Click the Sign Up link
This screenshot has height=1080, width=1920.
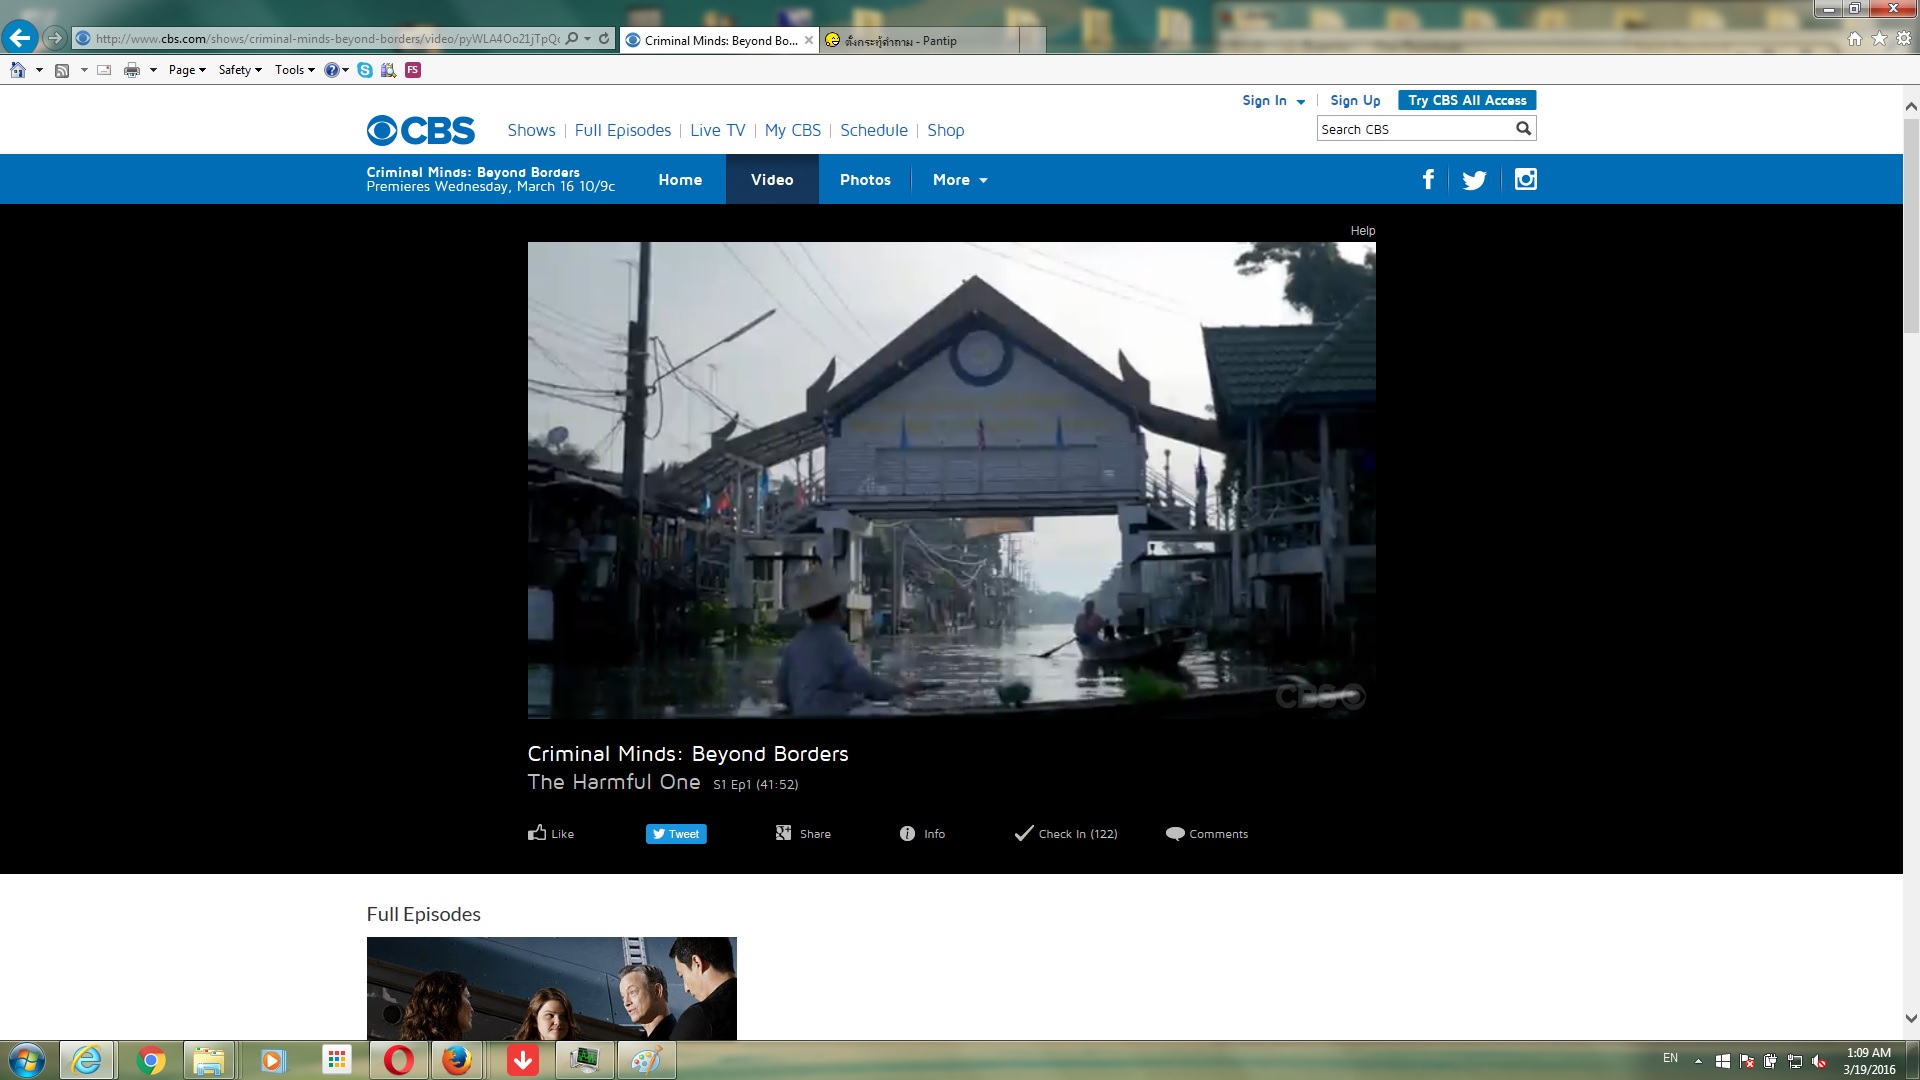tap(1355, 100)
